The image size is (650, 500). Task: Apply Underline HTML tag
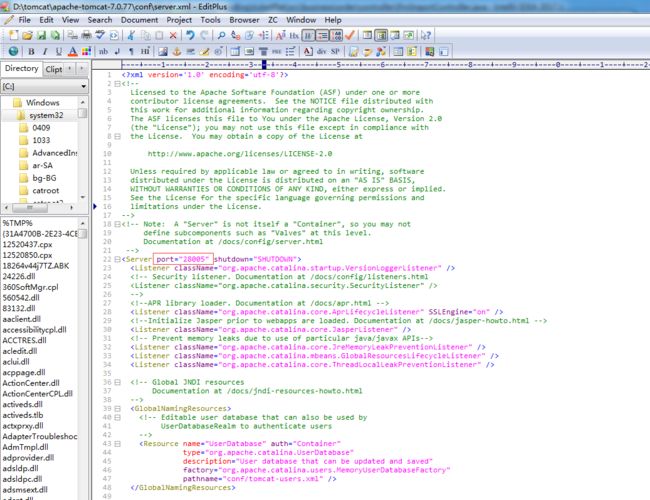pyautogui.click(x=58, y=51)
